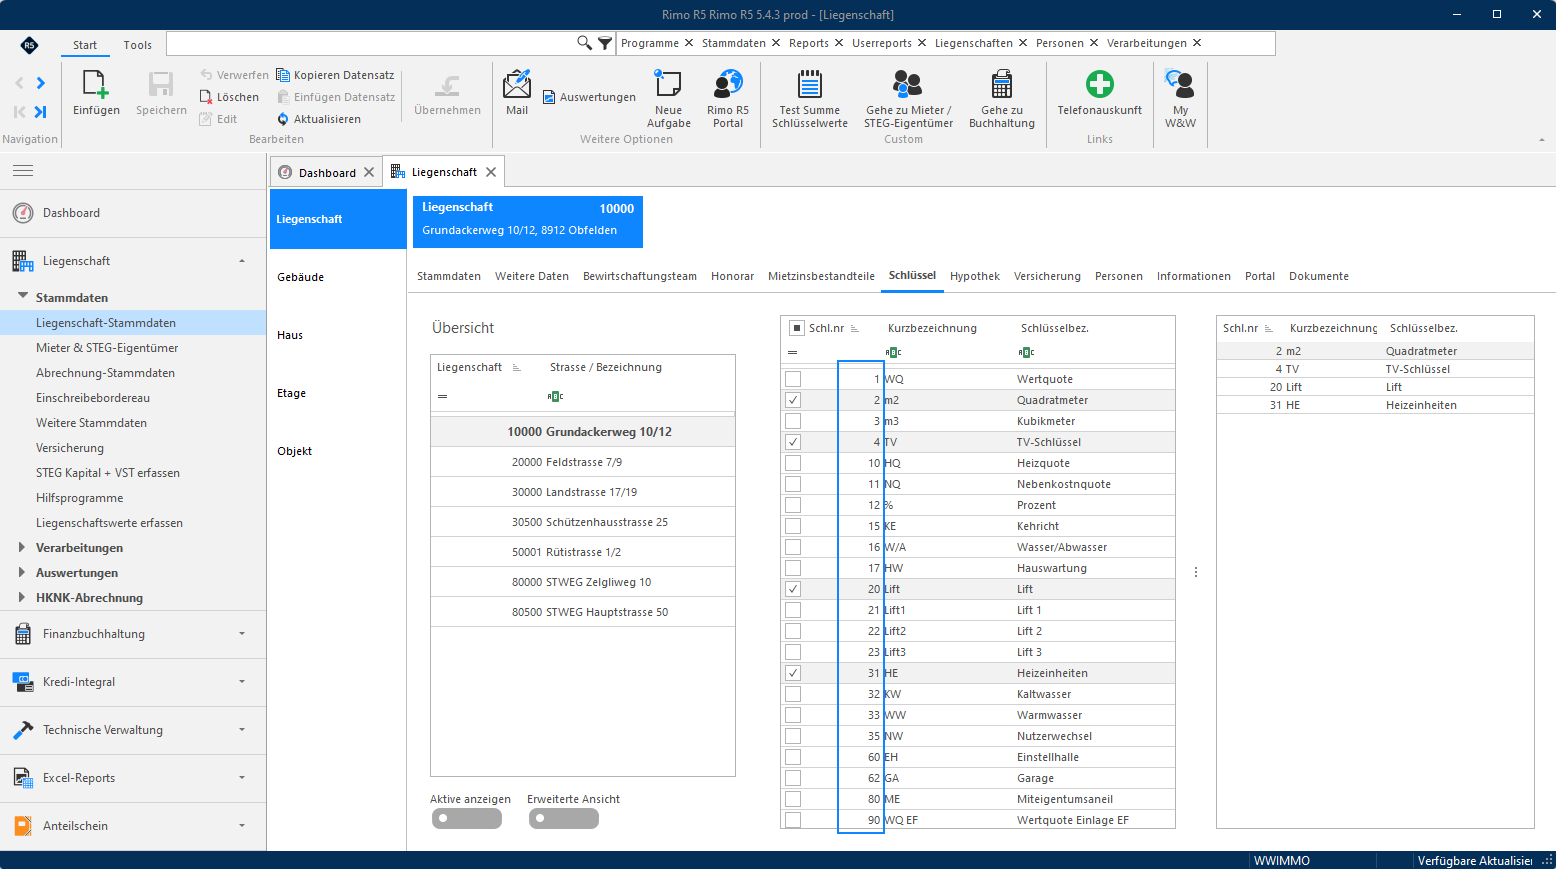Switch to the Hypothek tab
This screenshot has width=1556, height=869.
tap(975, 276)
